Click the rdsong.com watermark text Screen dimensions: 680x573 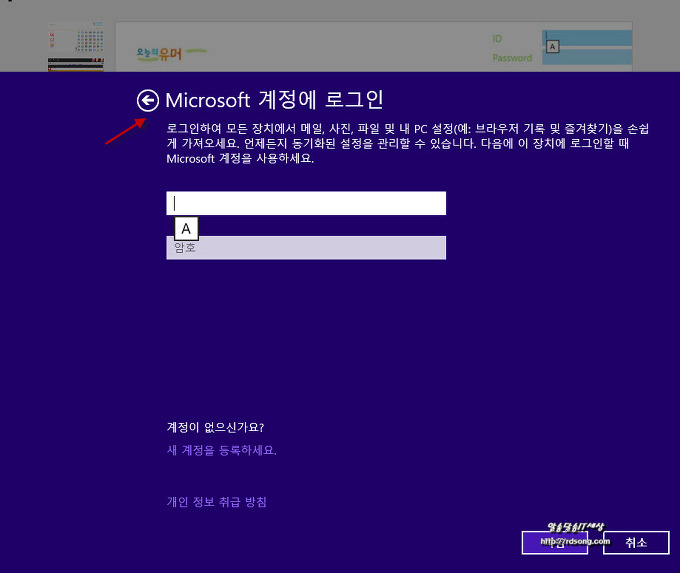click(575, 541)
